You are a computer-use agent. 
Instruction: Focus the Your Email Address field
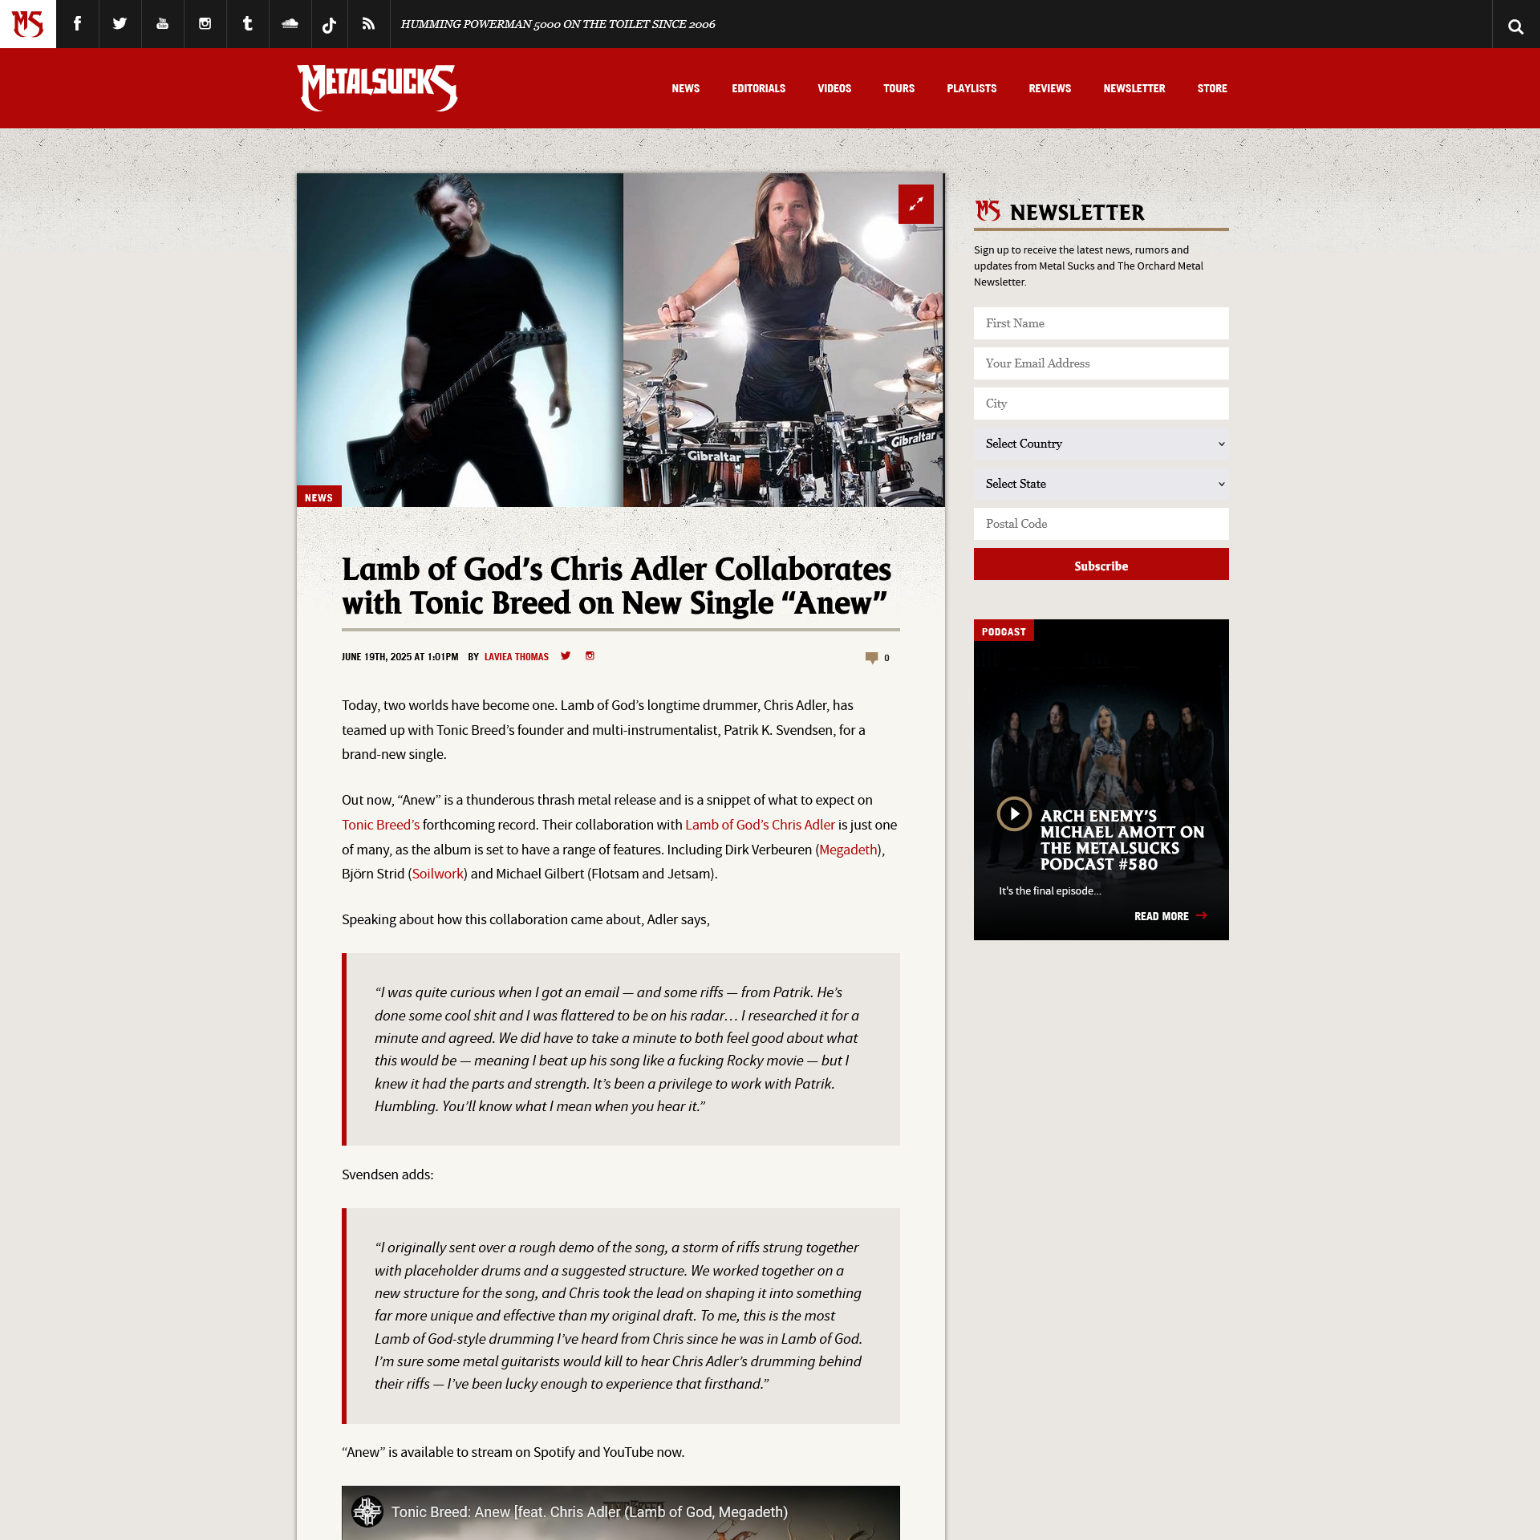tap(1101, 363)
